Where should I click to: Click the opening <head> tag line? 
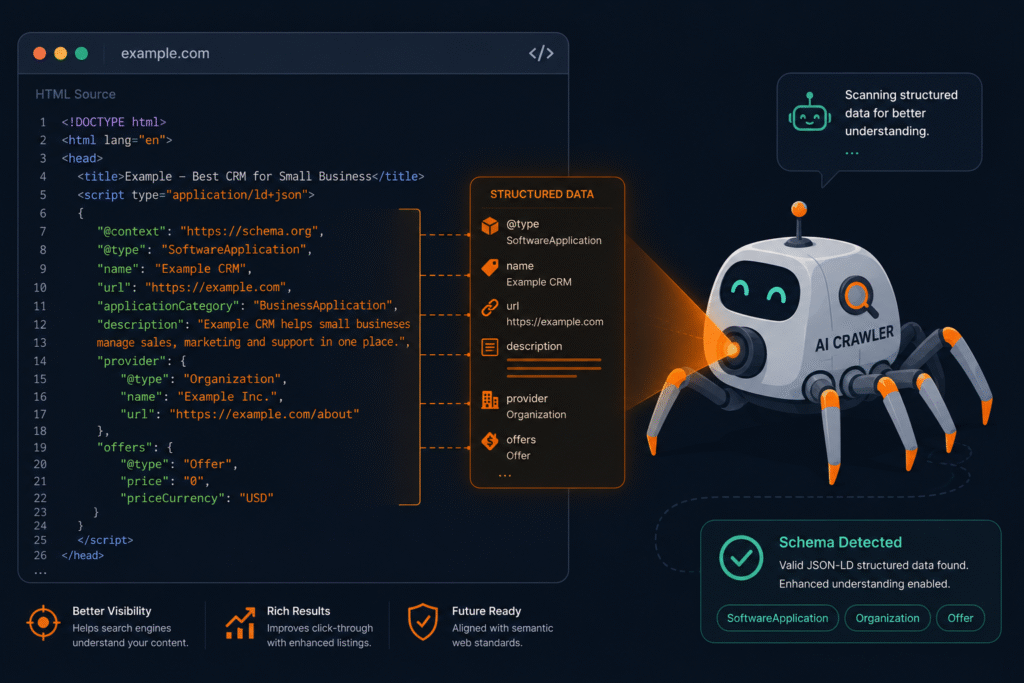pos(82,158)
